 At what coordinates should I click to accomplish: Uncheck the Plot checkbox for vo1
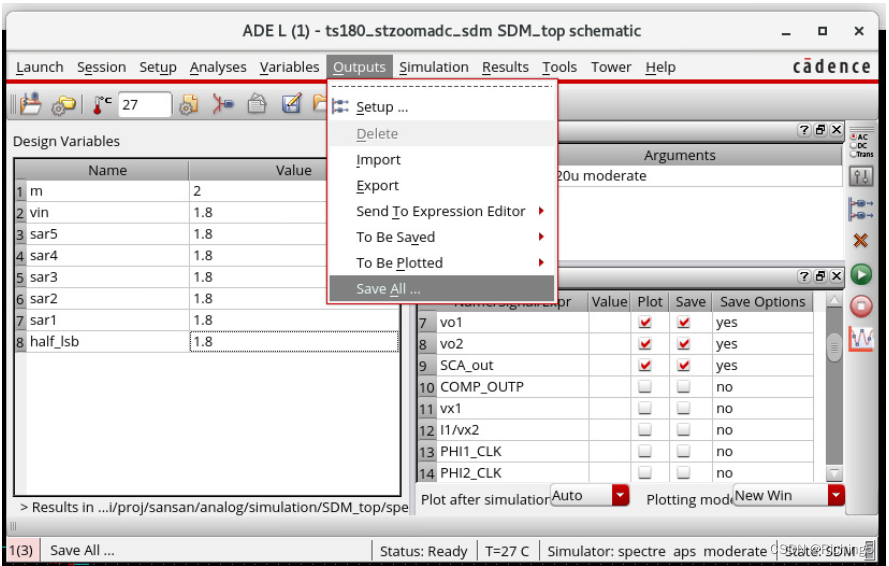[645, 323]
